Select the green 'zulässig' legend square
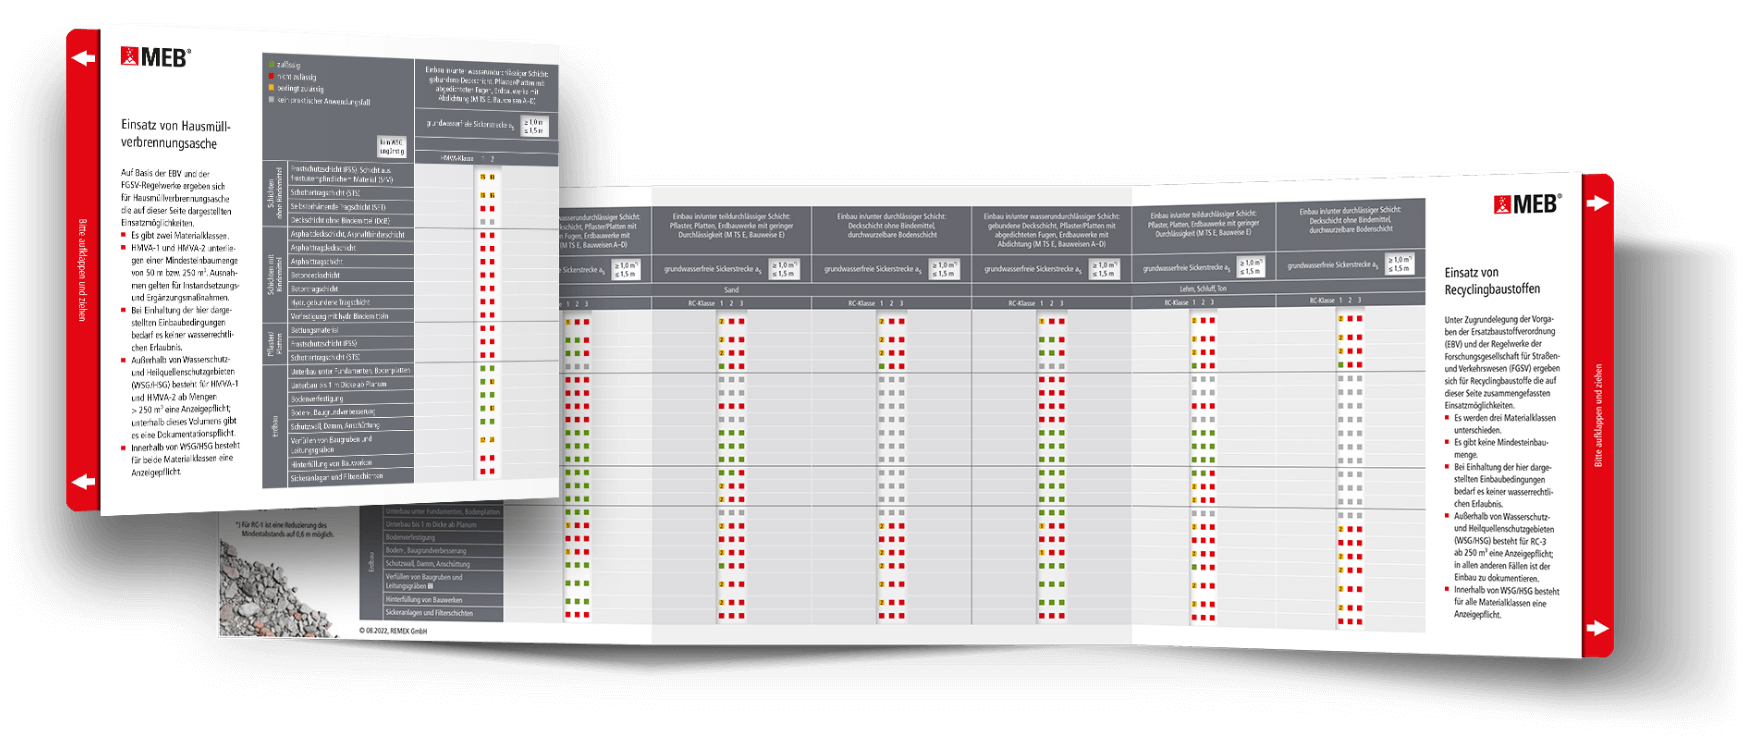The image size is (1758, 748). pyautogui.click(x=270, y=64)
